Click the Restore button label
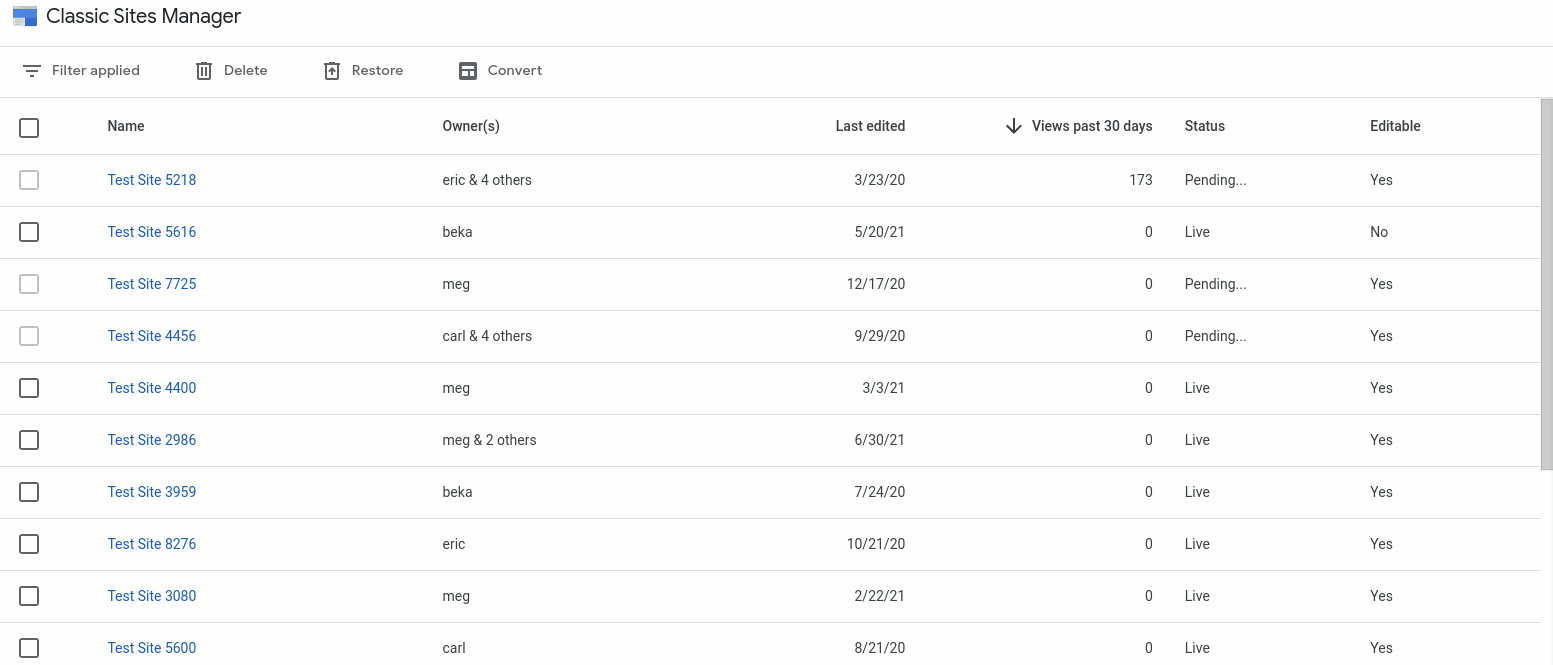Viewport: 1553px width, 665px height. [378, 71]
